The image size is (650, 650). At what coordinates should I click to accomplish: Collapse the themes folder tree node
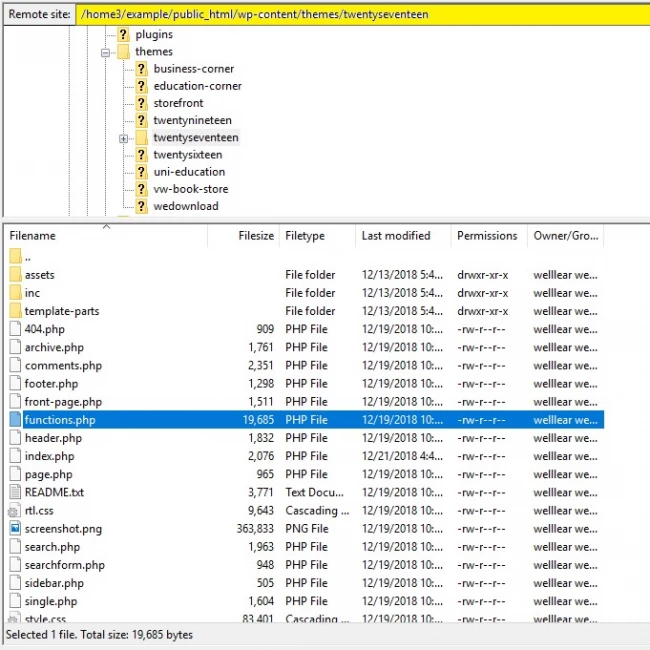pyautogui.click(x=106, y=53)
